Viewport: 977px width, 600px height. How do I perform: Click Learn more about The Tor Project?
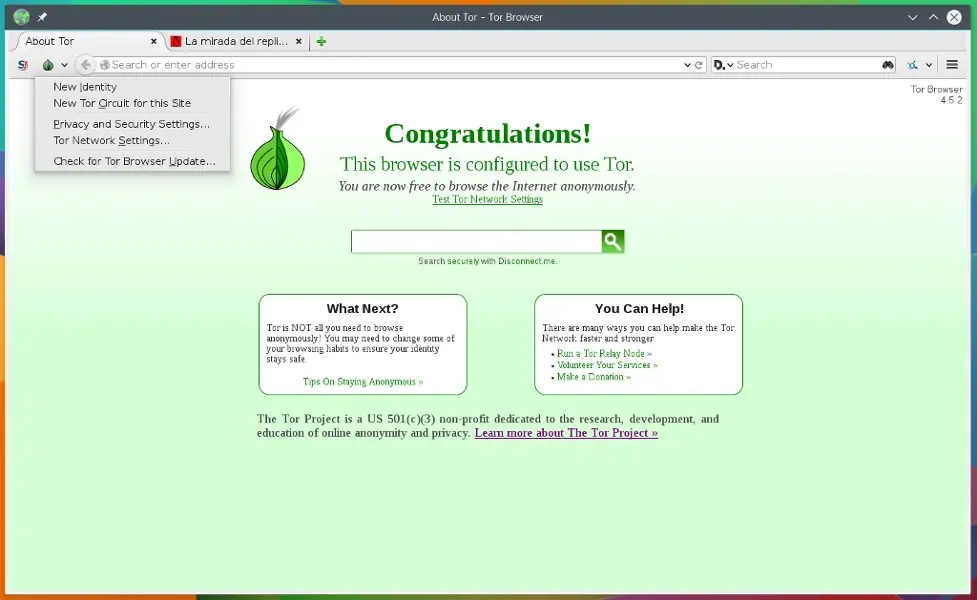click(566, 433)
